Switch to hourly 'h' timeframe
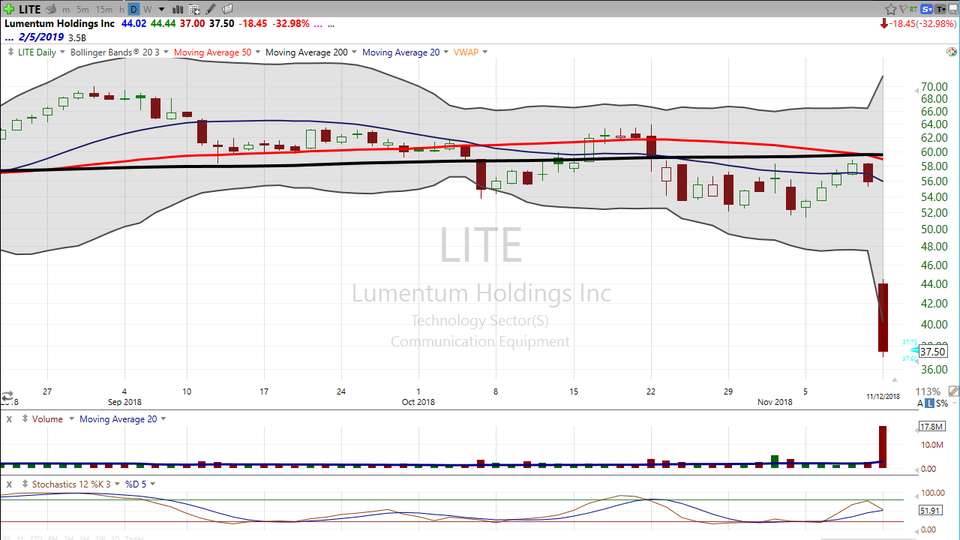The height and width of the screenshot is (540, 960). point(122,9)
